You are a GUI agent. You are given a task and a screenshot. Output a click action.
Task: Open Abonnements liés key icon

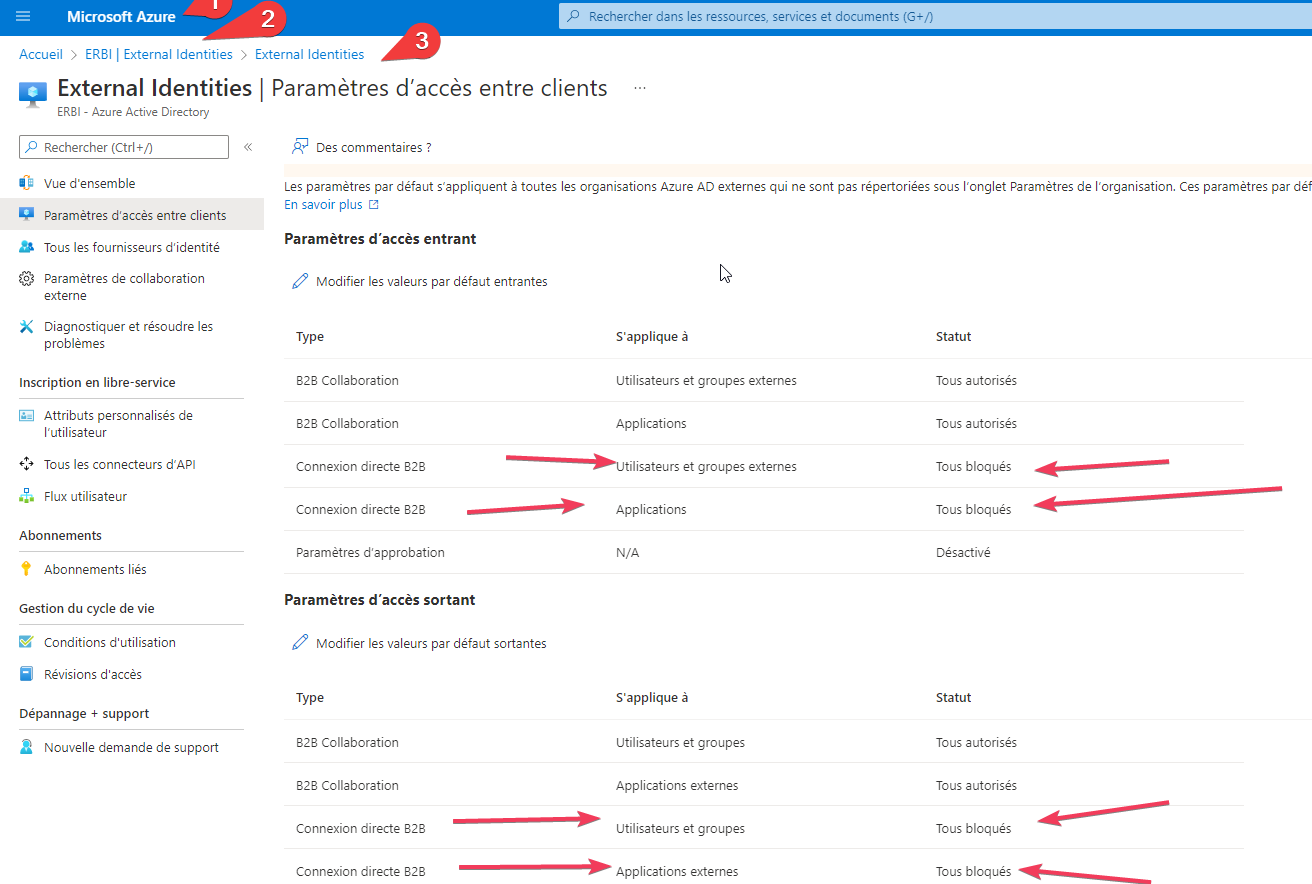27,569
